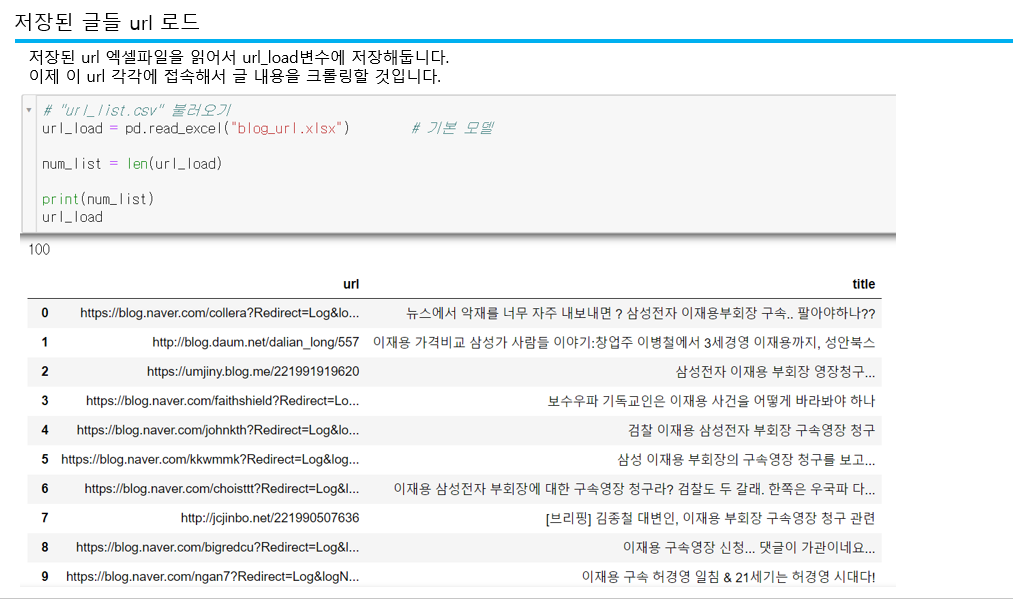Click the row index "5" in the table
Image resolution: width=1013 pixels, height=599 pixels.
45,459
